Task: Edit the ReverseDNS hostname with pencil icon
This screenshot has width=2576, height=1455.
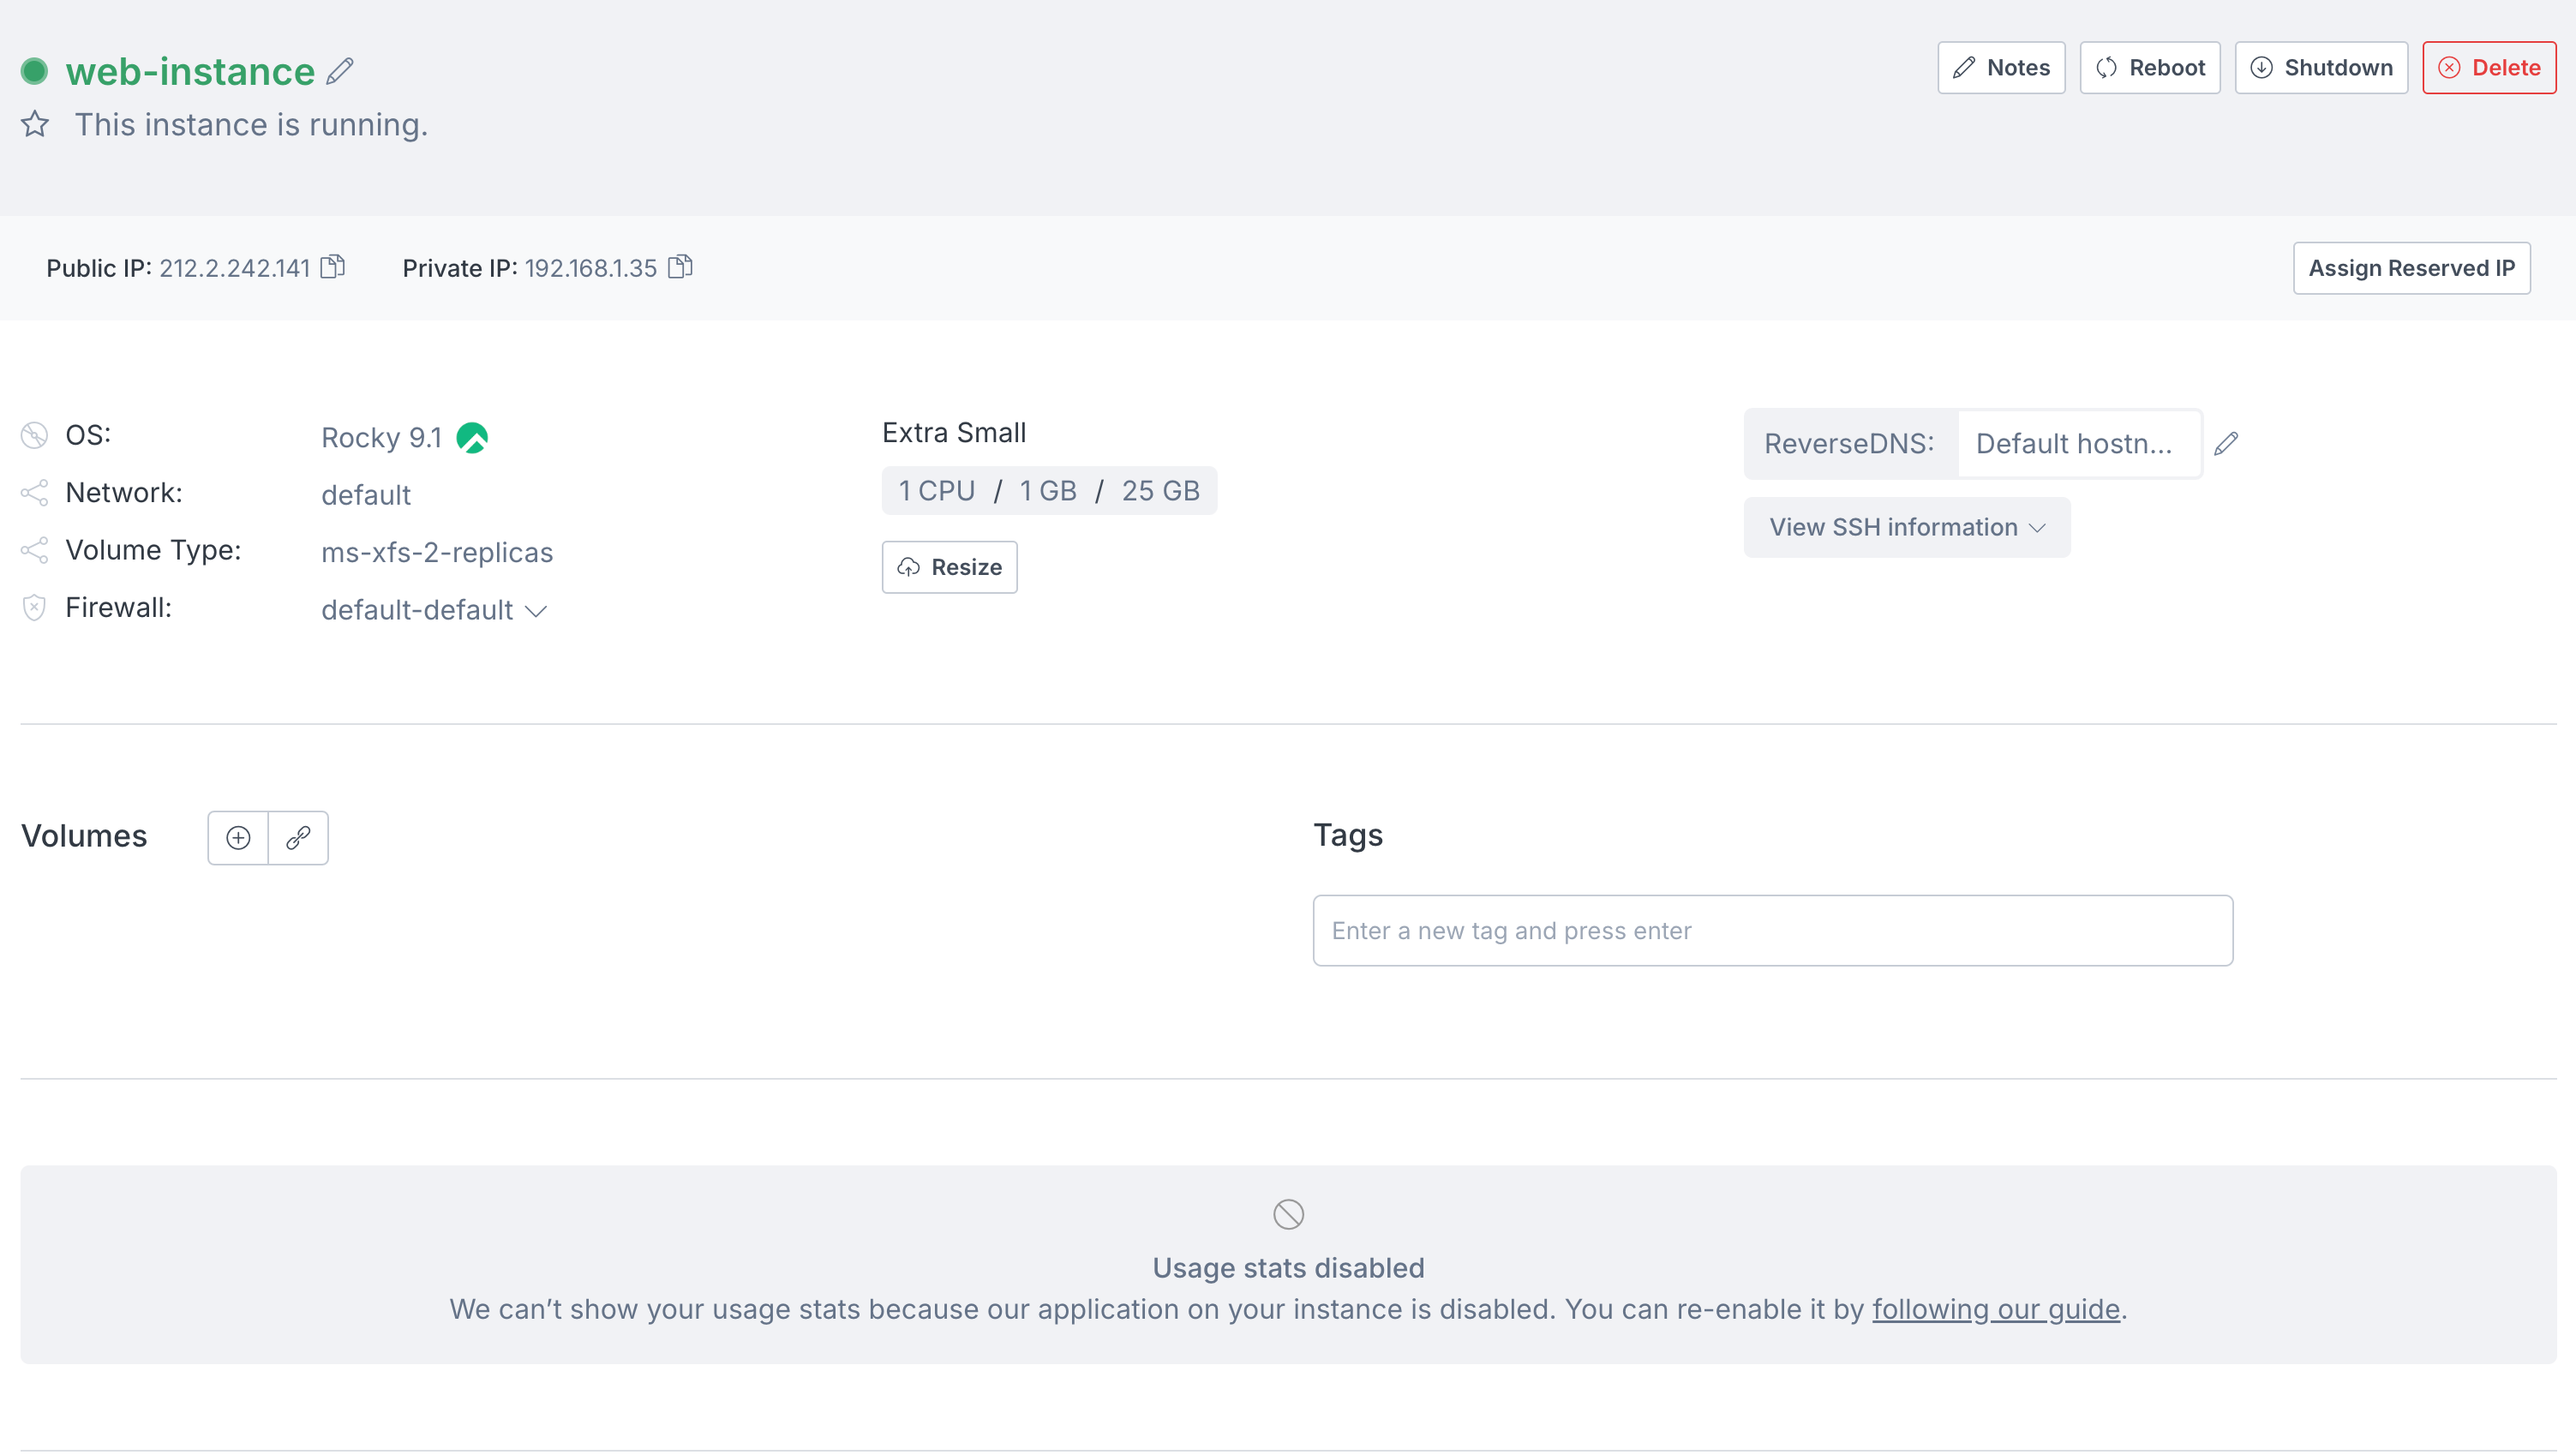Action: (x=2226, y=443)
